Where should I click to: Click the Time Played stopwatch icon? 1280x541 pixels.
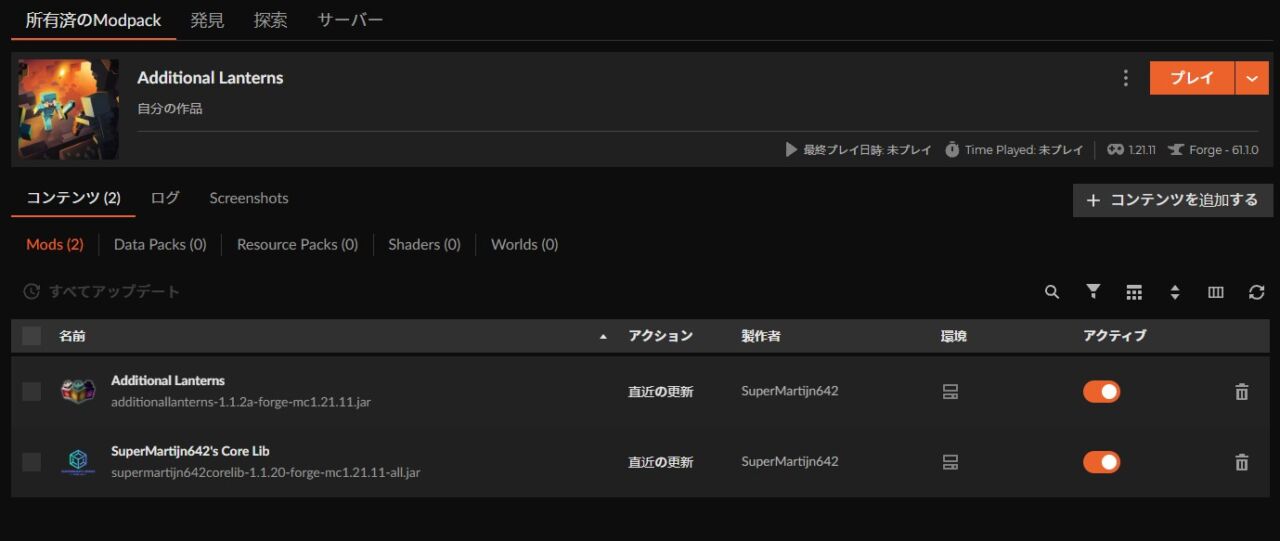(x=952, y=149)
